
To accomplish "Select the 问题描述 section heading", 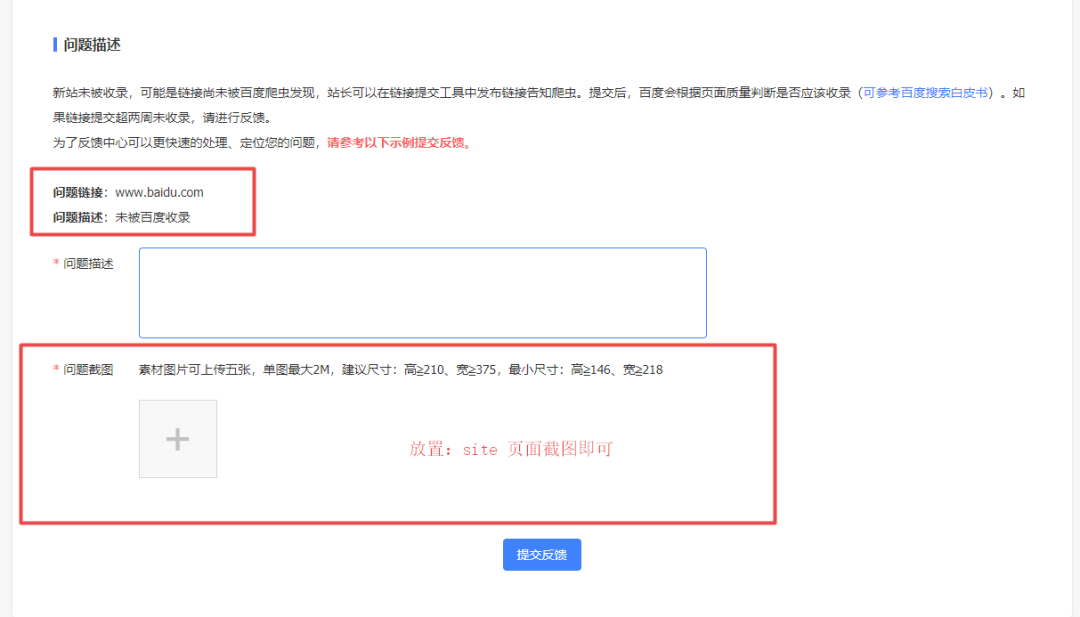I will (x=93, y=44).
